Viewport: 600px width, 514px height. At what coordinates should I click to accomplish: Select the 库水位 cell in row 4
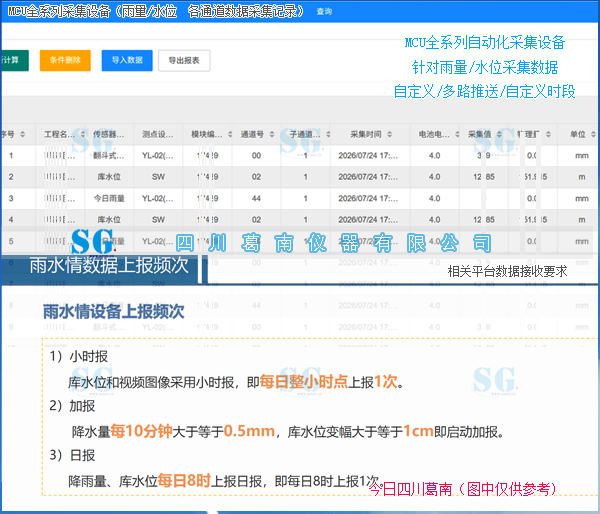[109, 220]
